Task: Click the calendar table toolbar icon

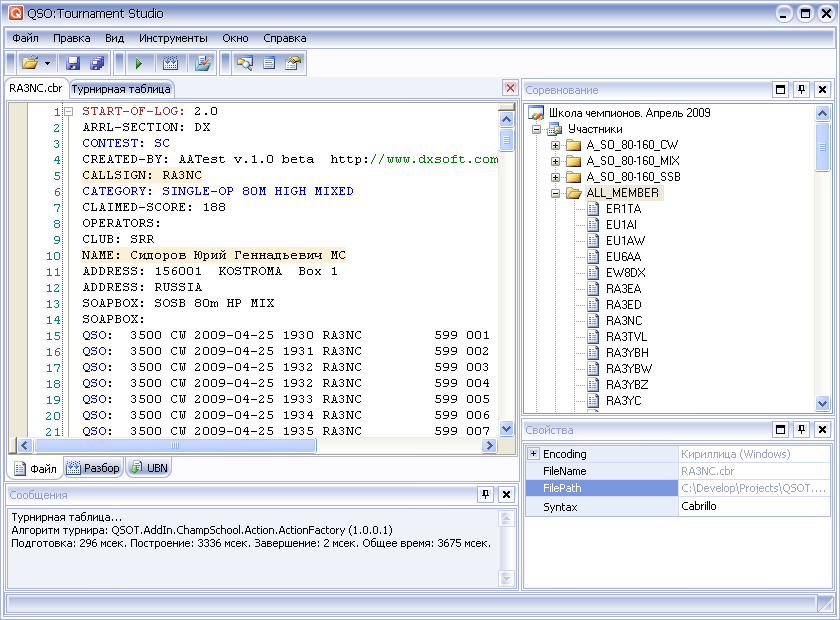Action: pos(171,63)
